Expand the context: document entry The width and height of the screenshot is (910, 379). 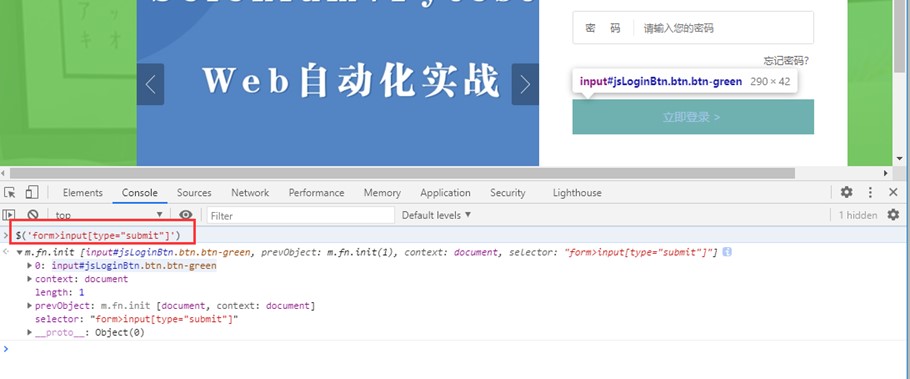(x=30, y=279)
